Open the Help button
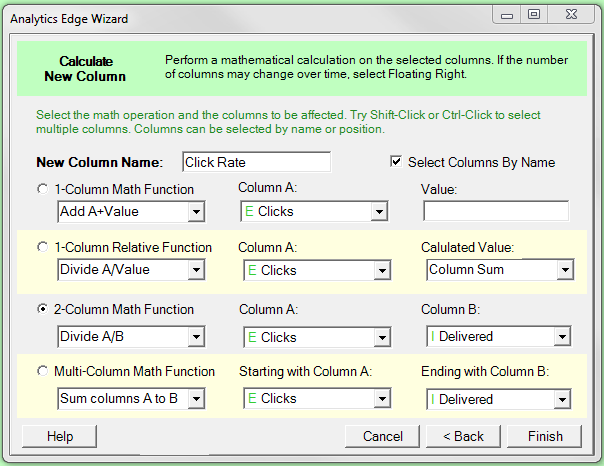This screenshot has height=466, width=604. pyautogui.click(x=59, y=436)
